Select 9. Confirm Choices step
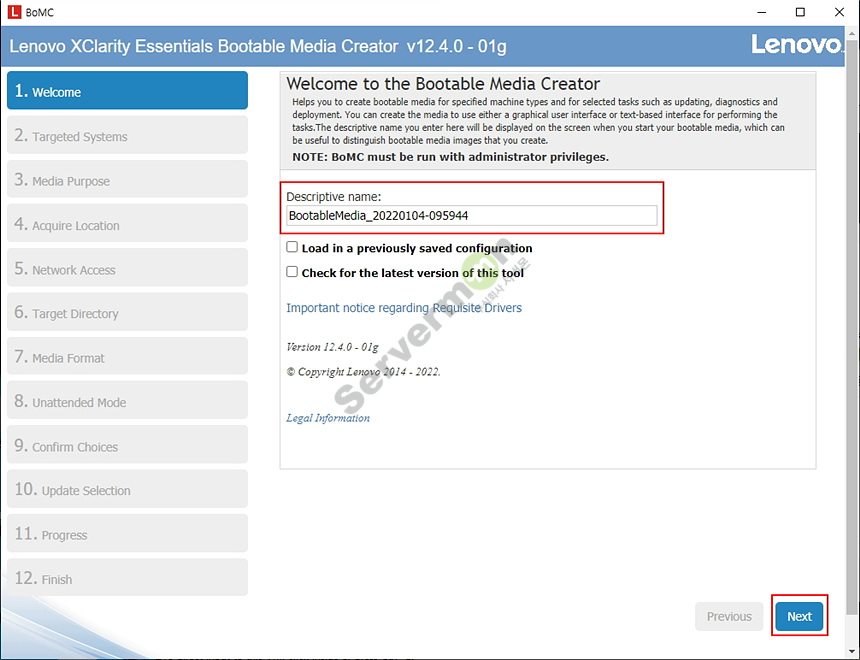Viewport: 860px width, 660px height. pos(127,445)
